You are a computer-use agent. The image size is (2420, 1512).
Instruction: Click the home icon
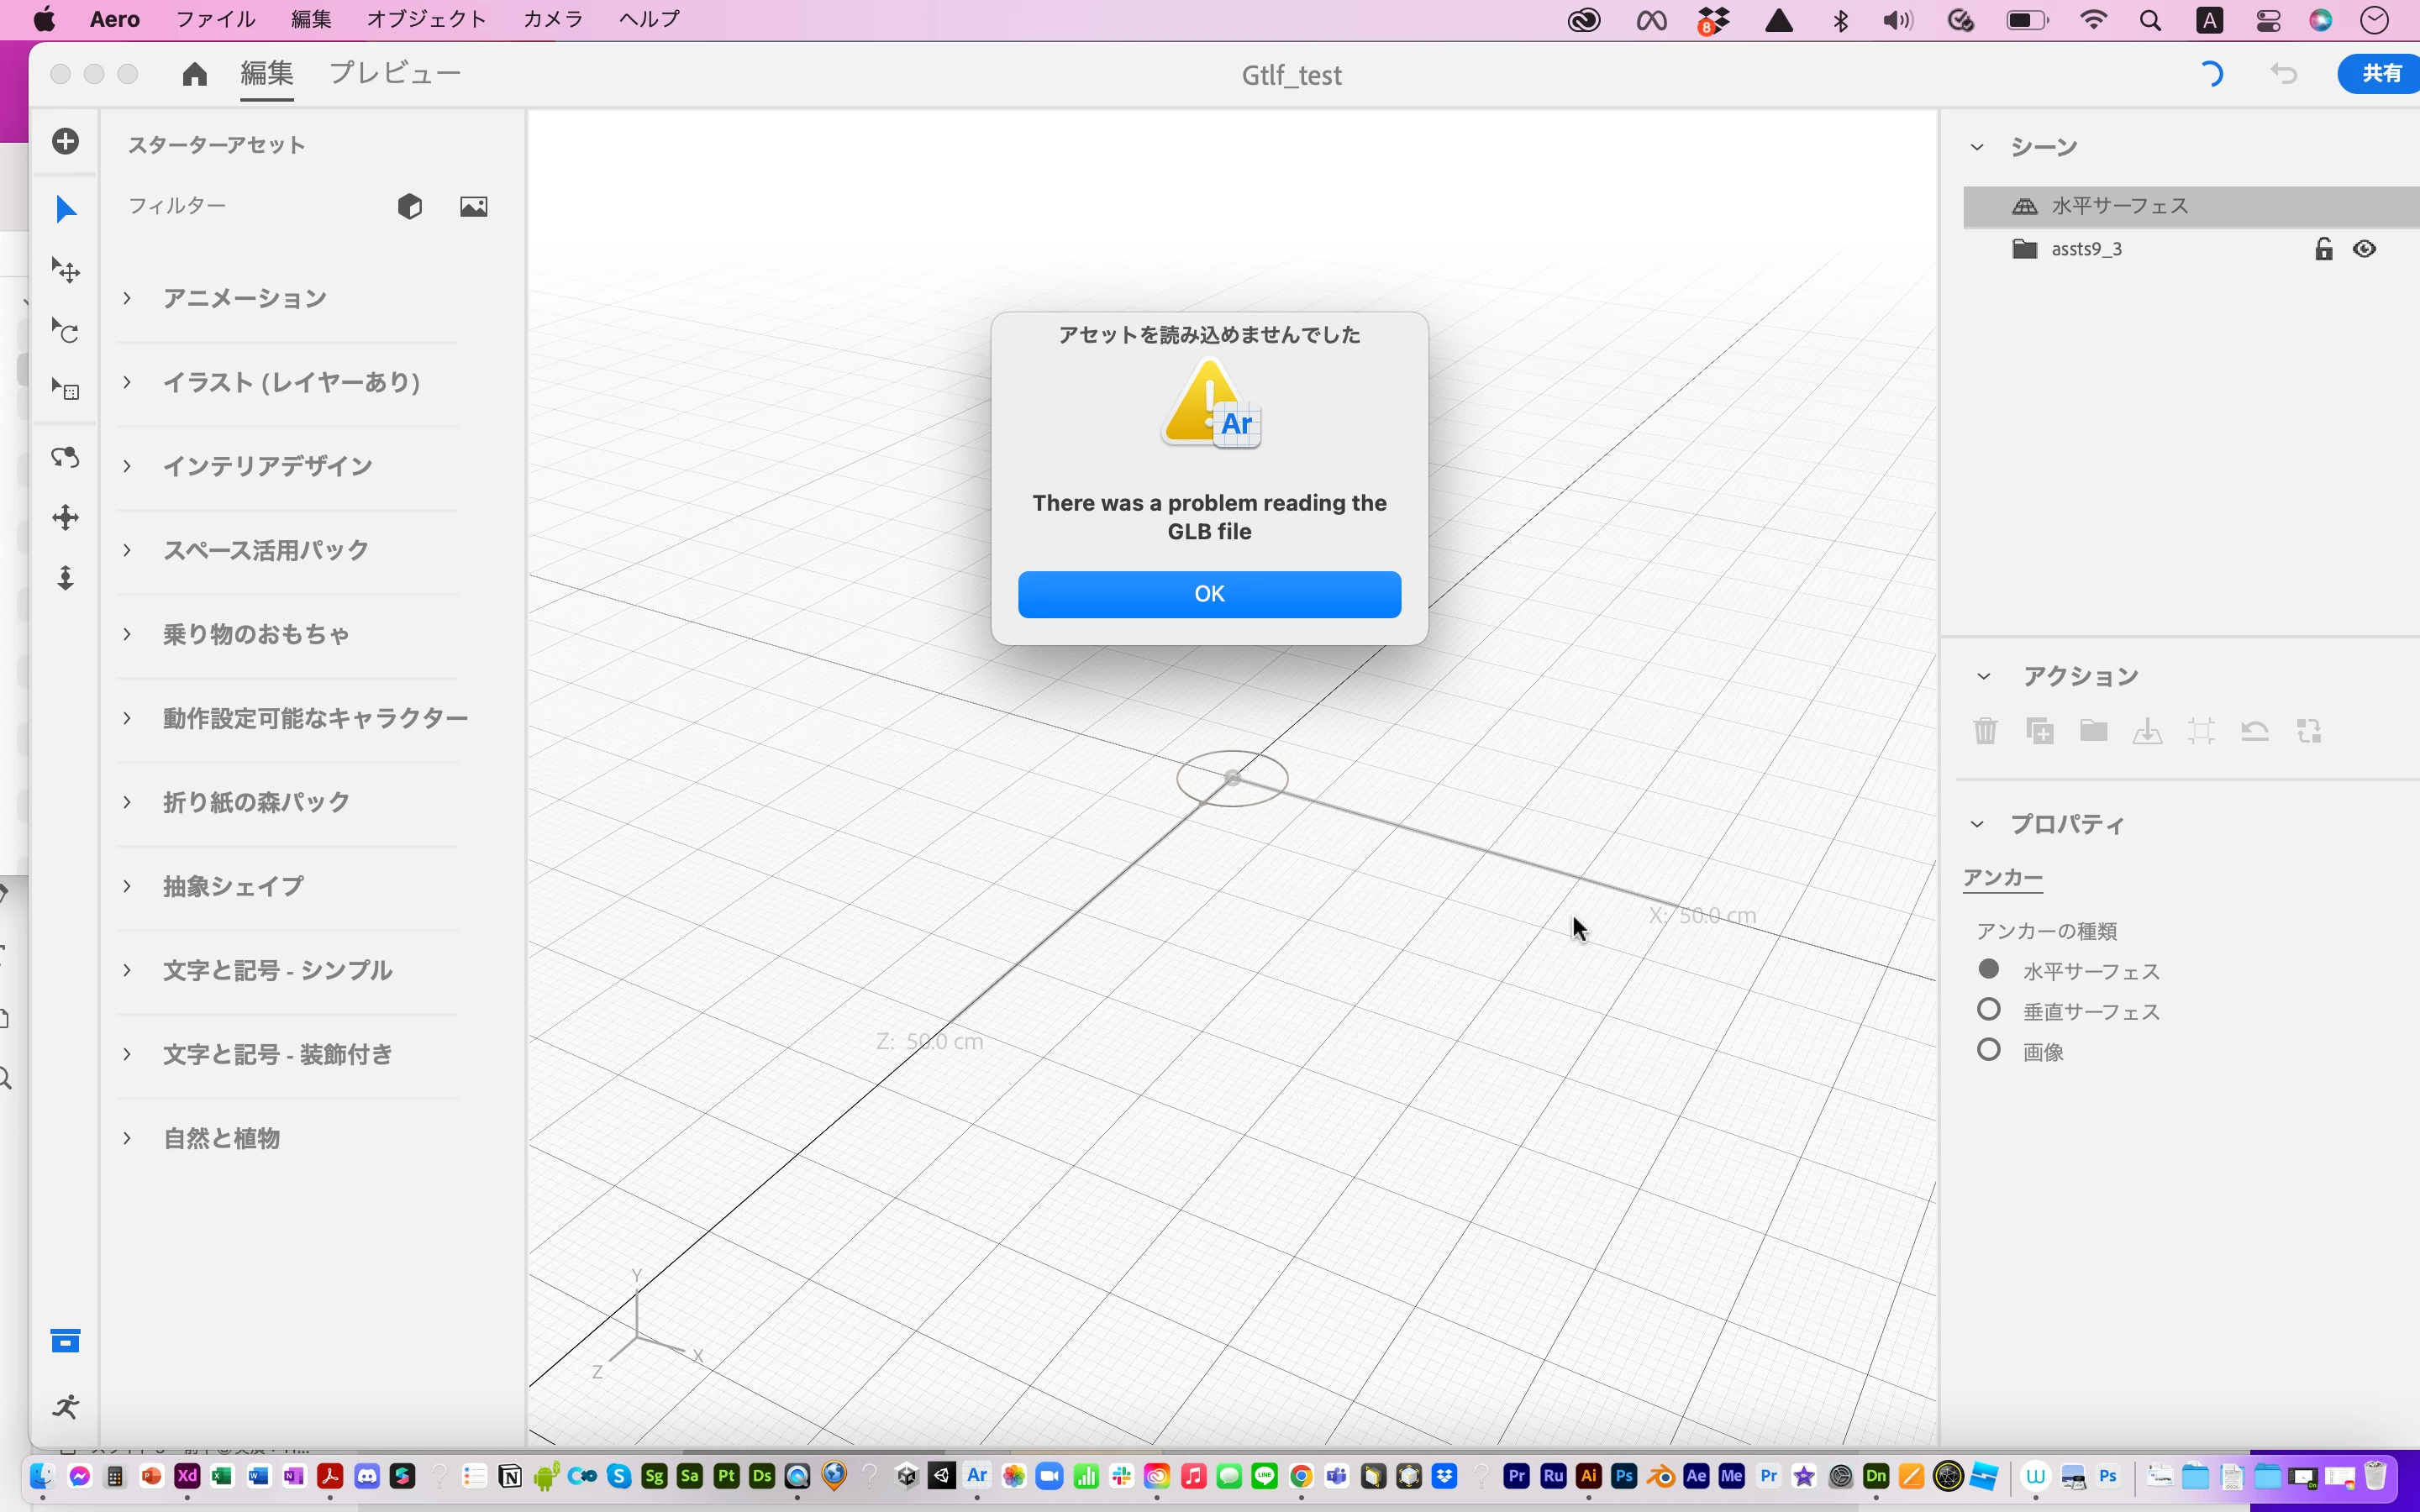click(x=195, y=74)
